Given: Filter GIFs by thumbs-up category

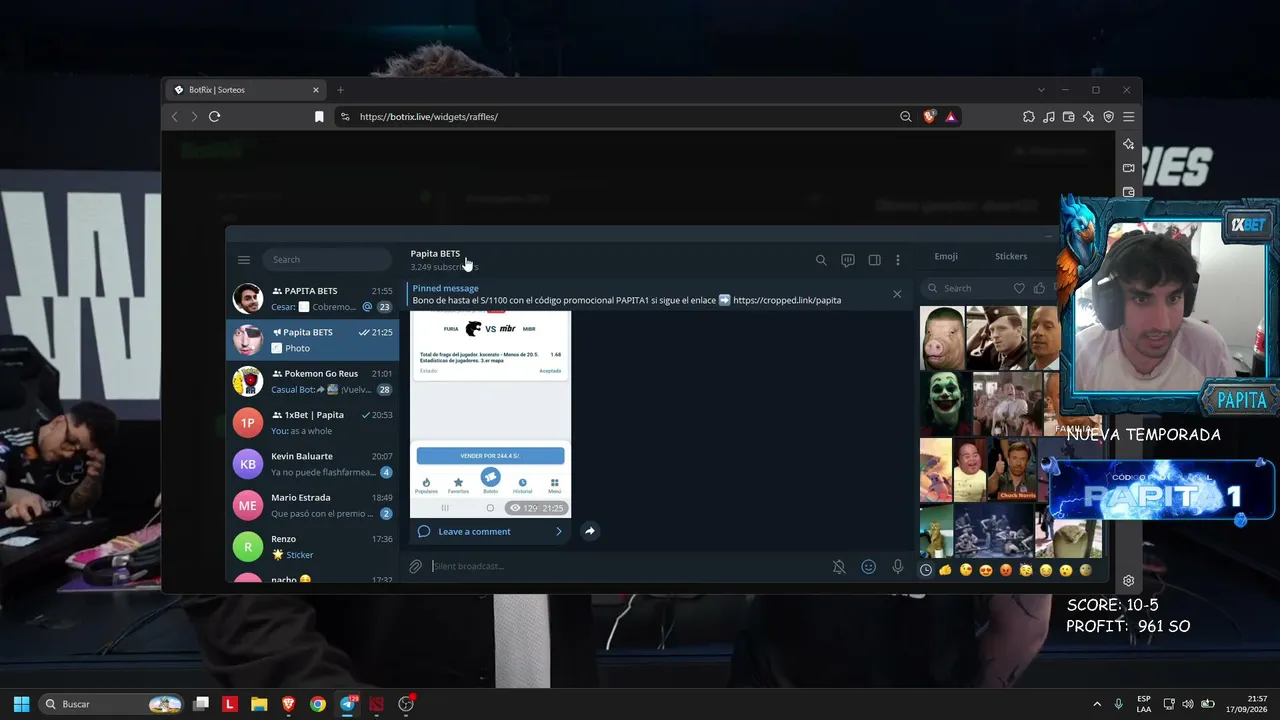Looking at the screenshot, I should point(1040,288).
